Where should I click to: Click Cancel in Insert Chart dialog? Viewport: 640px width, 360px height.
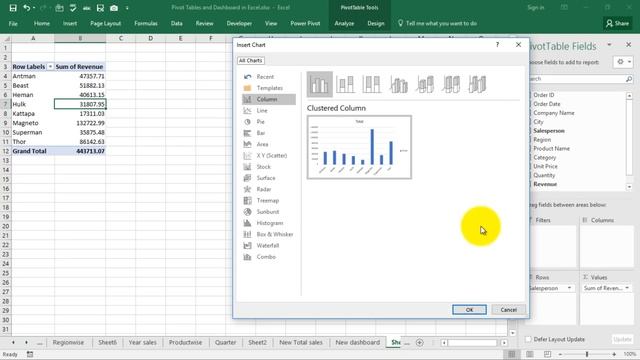click(509, 310)
